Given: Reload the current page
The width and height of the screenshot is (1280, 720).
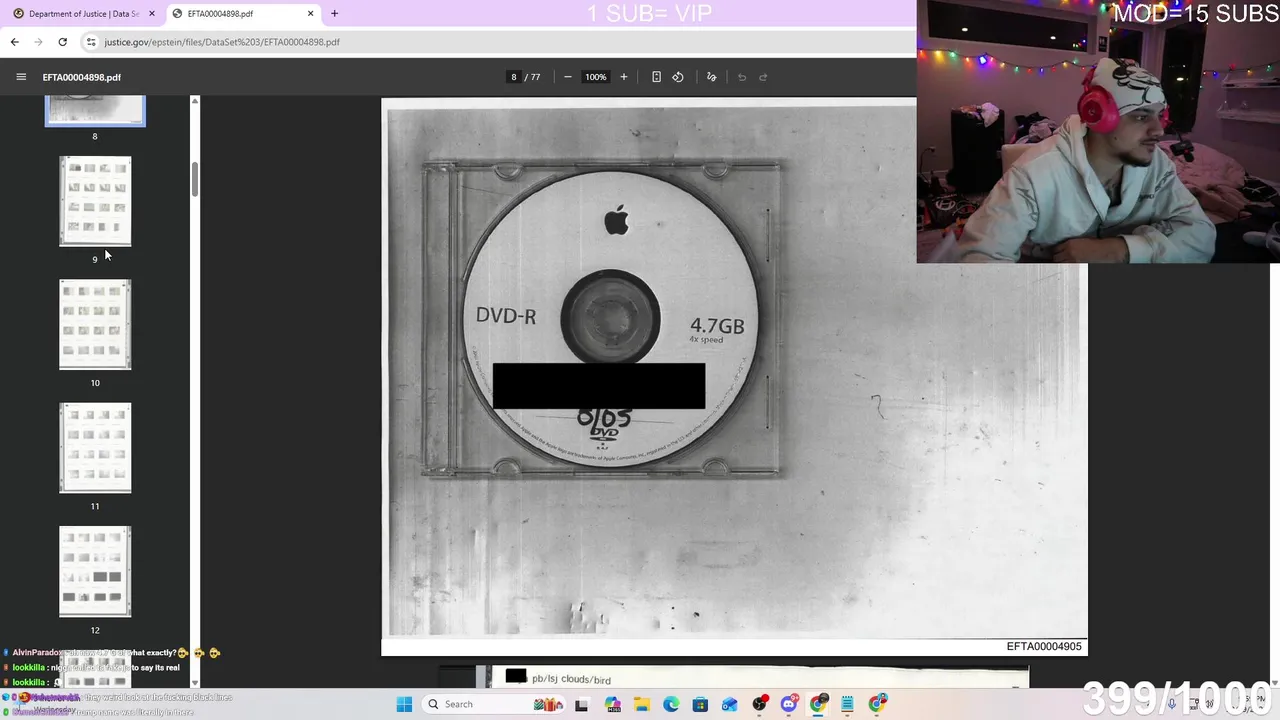Looking at the screenshot, I should pyautogui.click(x=62, y=42).
